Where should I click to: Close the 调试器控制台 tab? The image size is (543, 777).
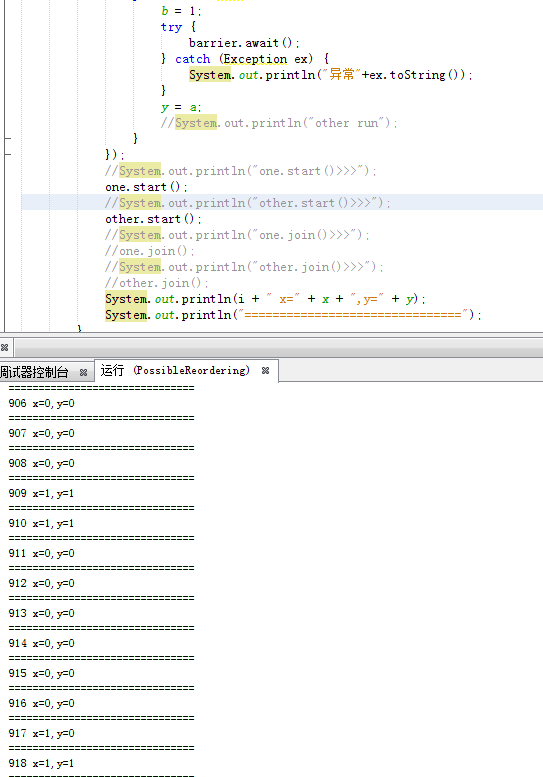83,372
